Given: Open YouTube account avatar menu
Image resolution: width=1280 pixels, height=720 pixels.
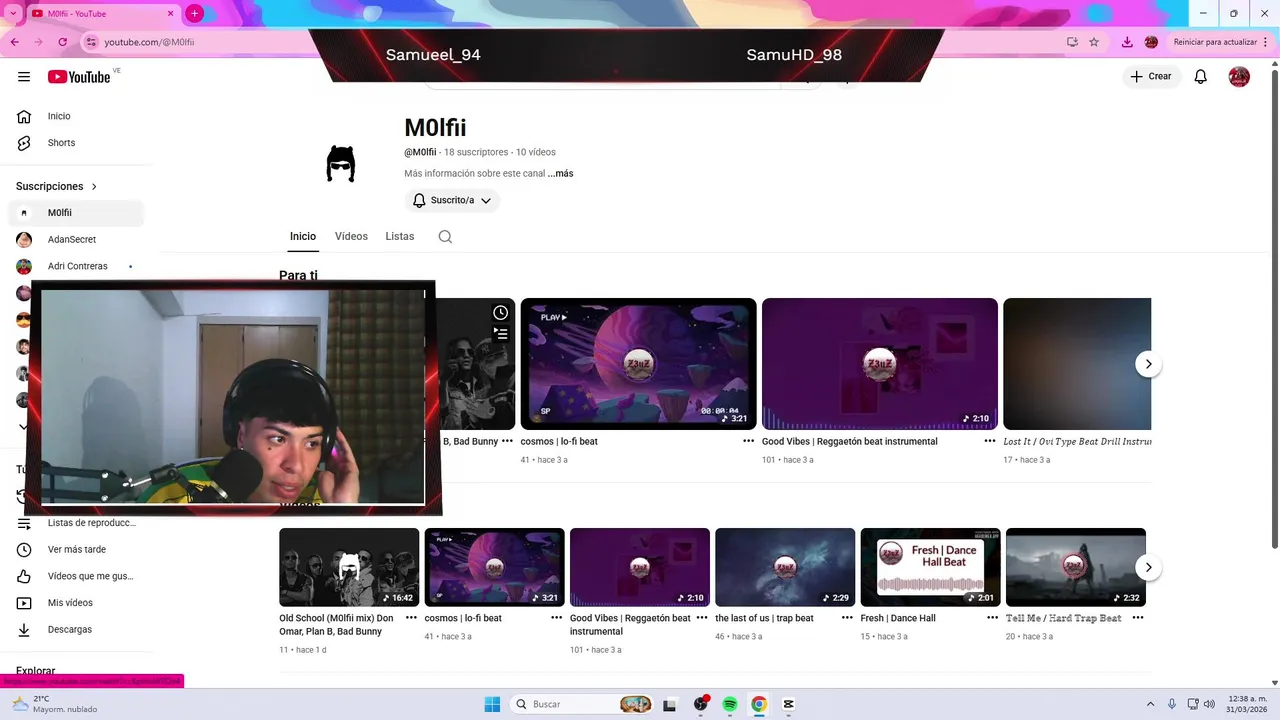Looking at the screenshot, I should click(x=1239, y=77).
